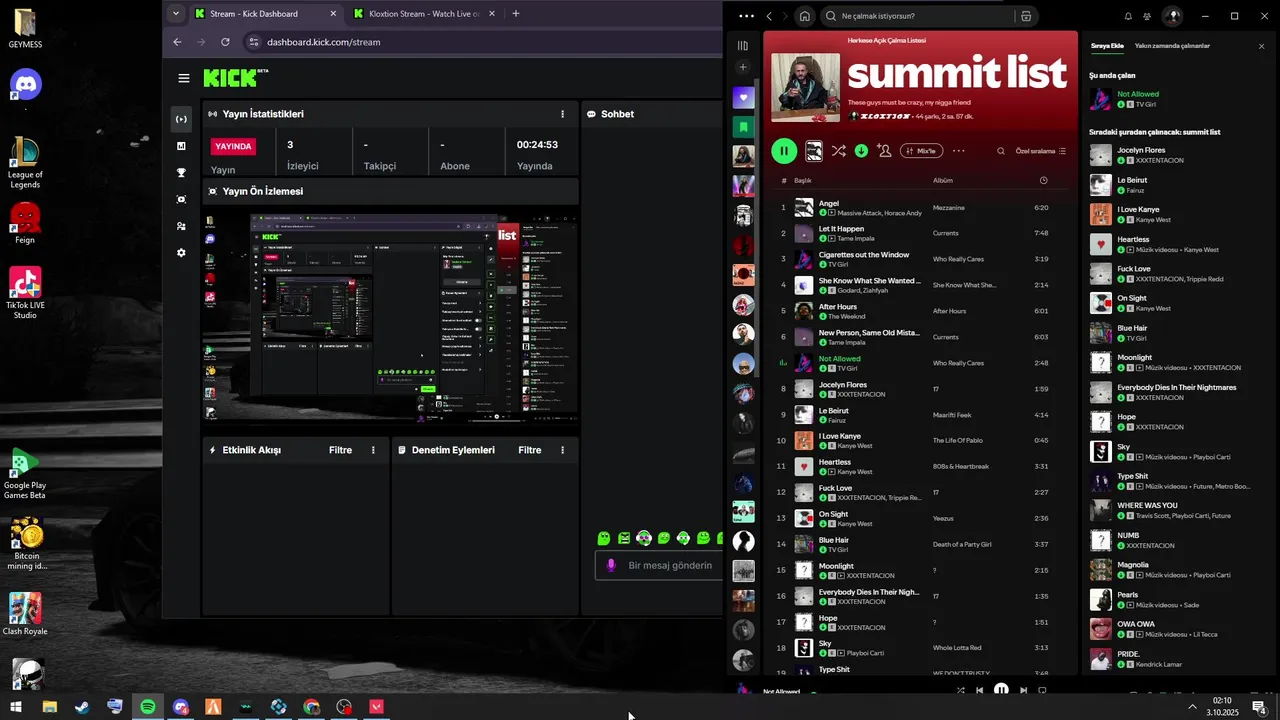Open Discord desktop shortcut
Screen dimensions: 1280x720
25,88
